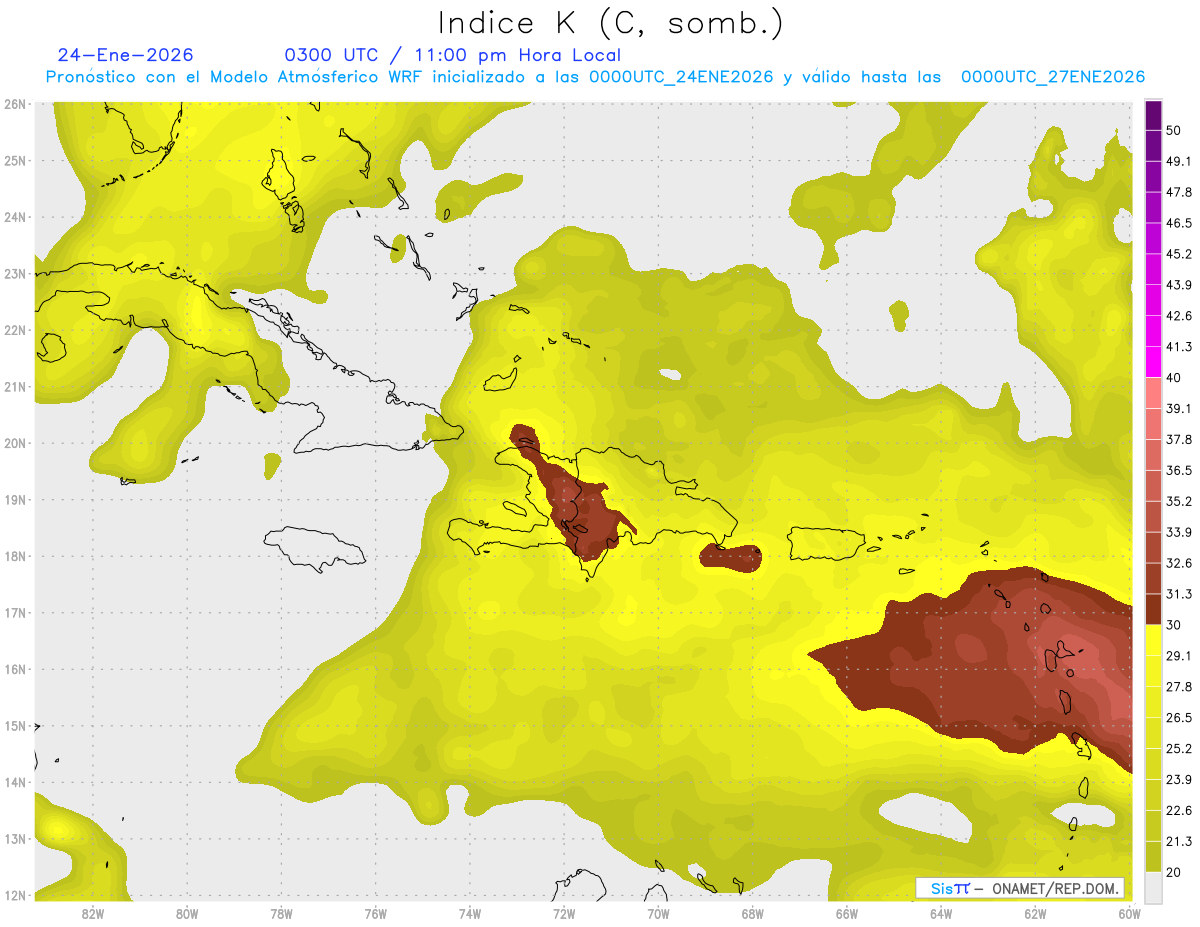1200x927 pixels.
Task: Click the '80W' longitude axis label
Action: click(186, 913)
